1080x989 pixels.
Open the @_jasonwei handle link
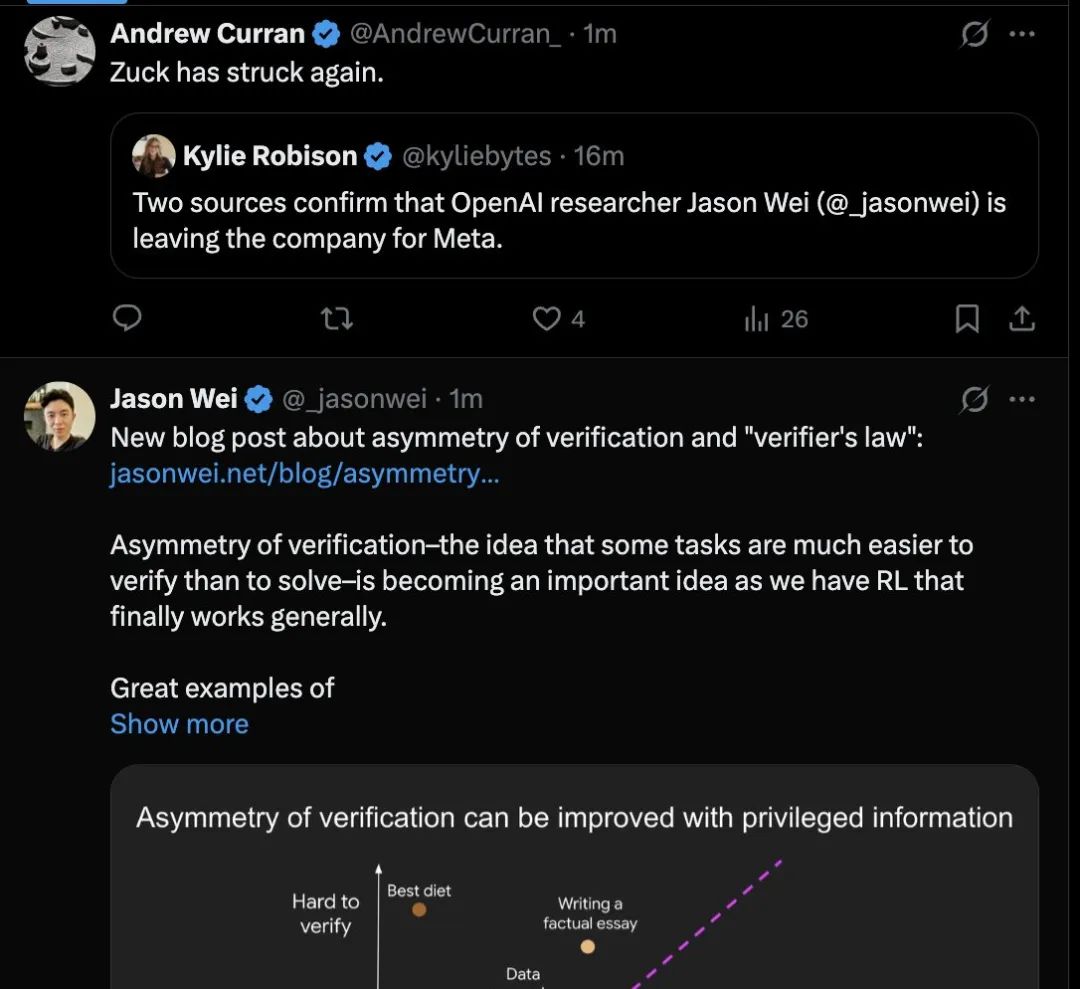[x=354, y=399]
